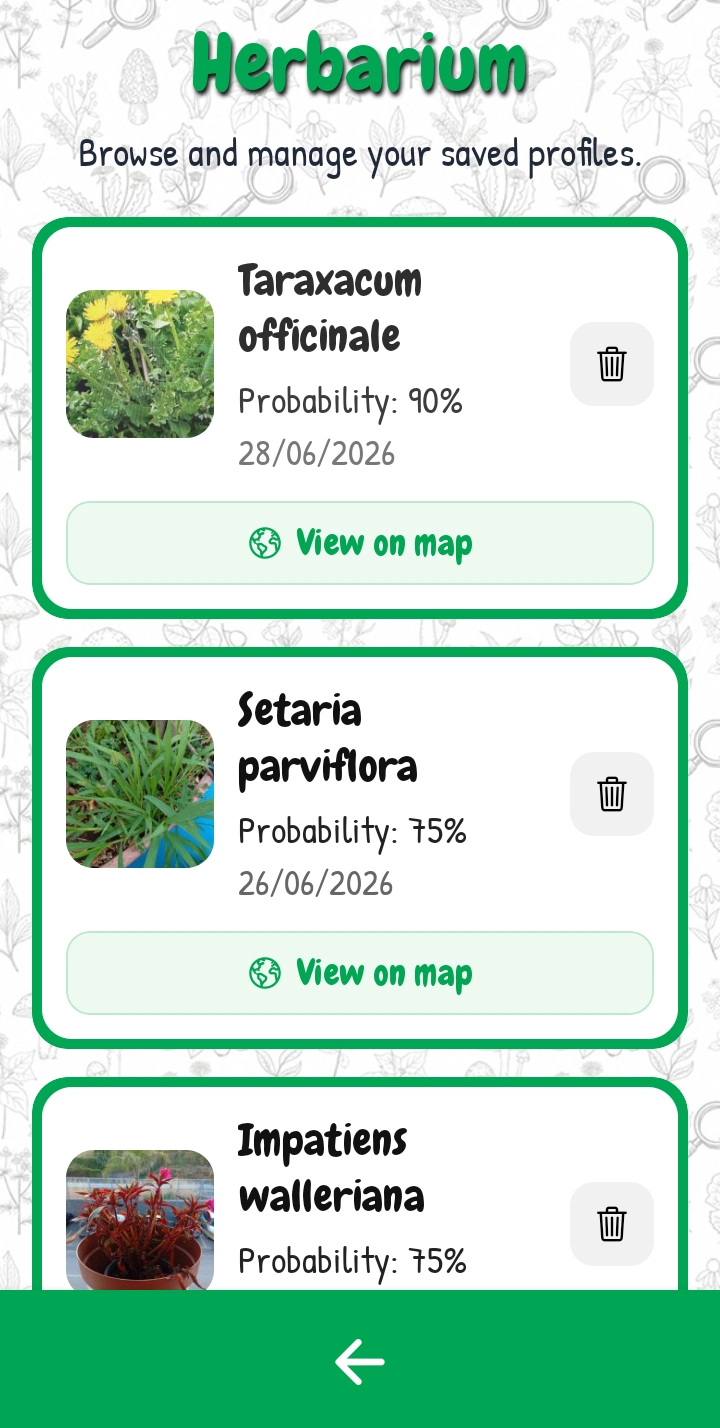Open the Setaria grass photo thumbnail

140,794
